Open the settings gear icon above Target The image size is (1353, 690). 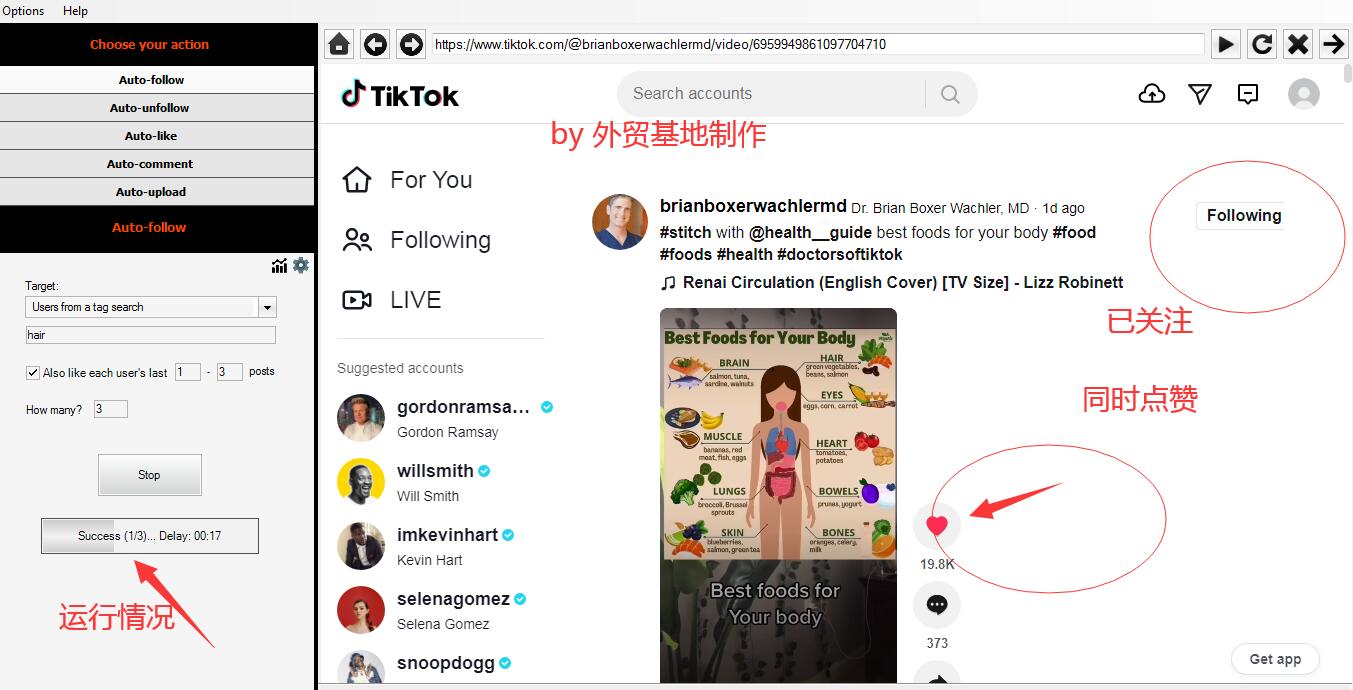(x=301, y=265)
